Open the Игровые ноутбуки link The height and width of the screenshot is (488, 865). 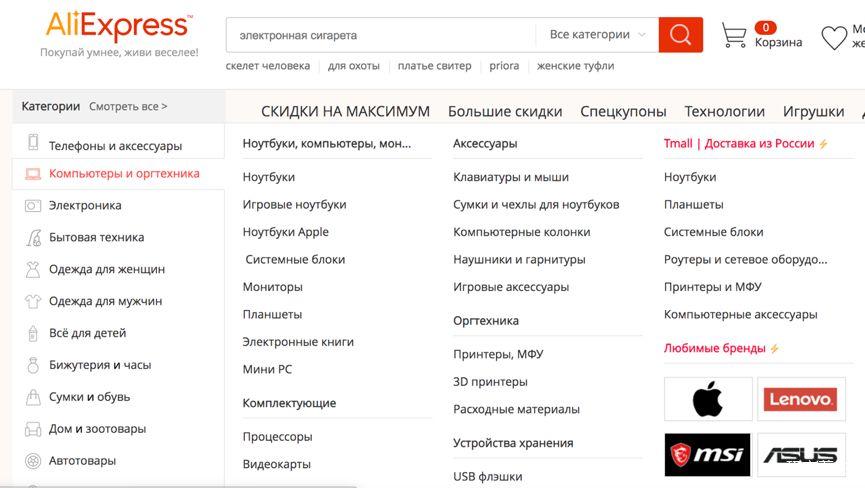click(x=295, y=205)
